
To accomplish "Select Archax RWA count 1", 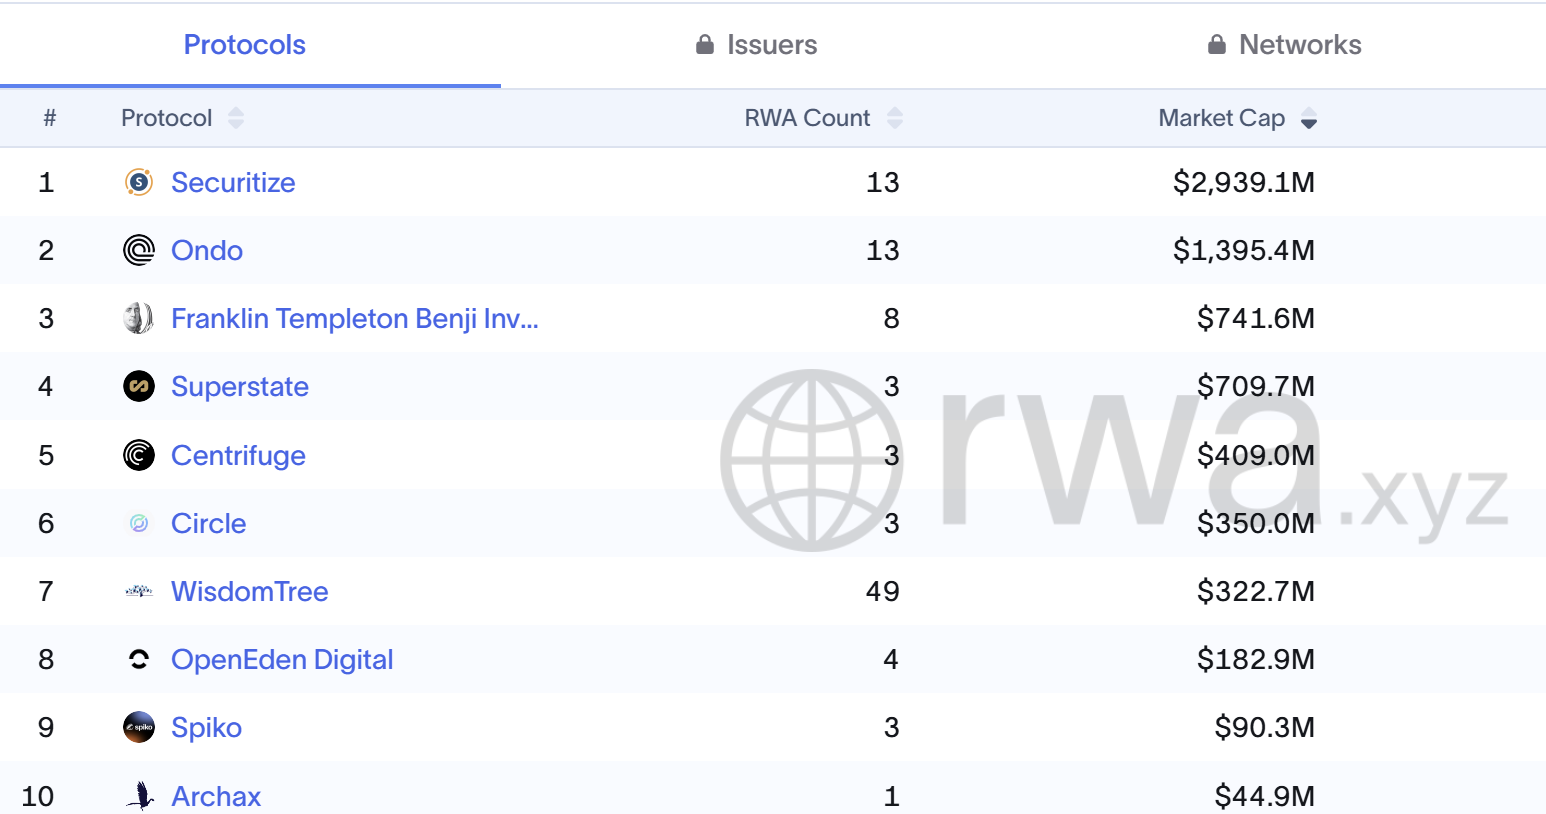I will coord(892,796).
